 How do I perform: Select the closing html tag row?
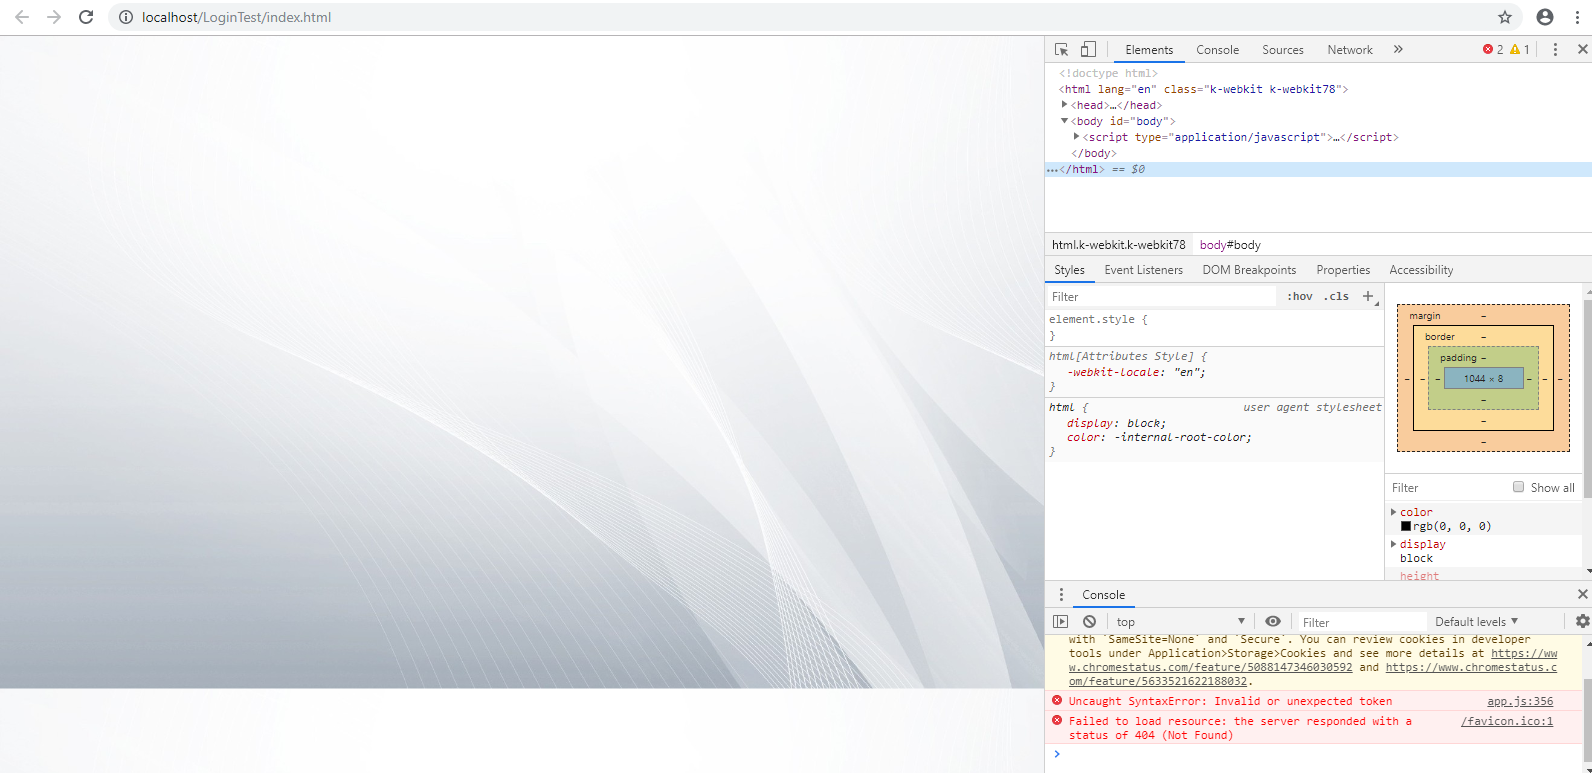pyautogui.click(x=1318, y=169)
